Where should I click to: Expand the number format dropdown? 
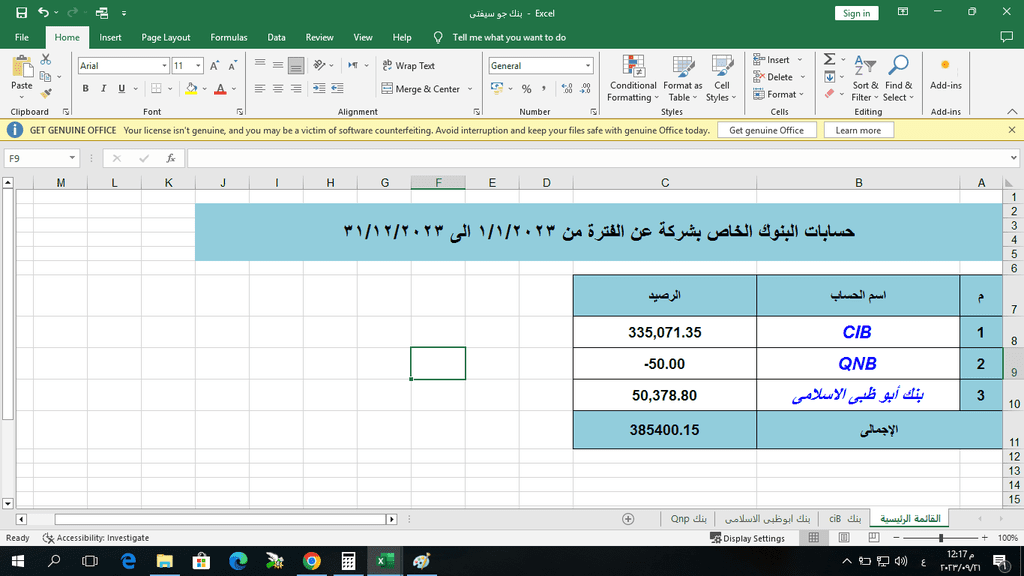(x=588, y=65)
